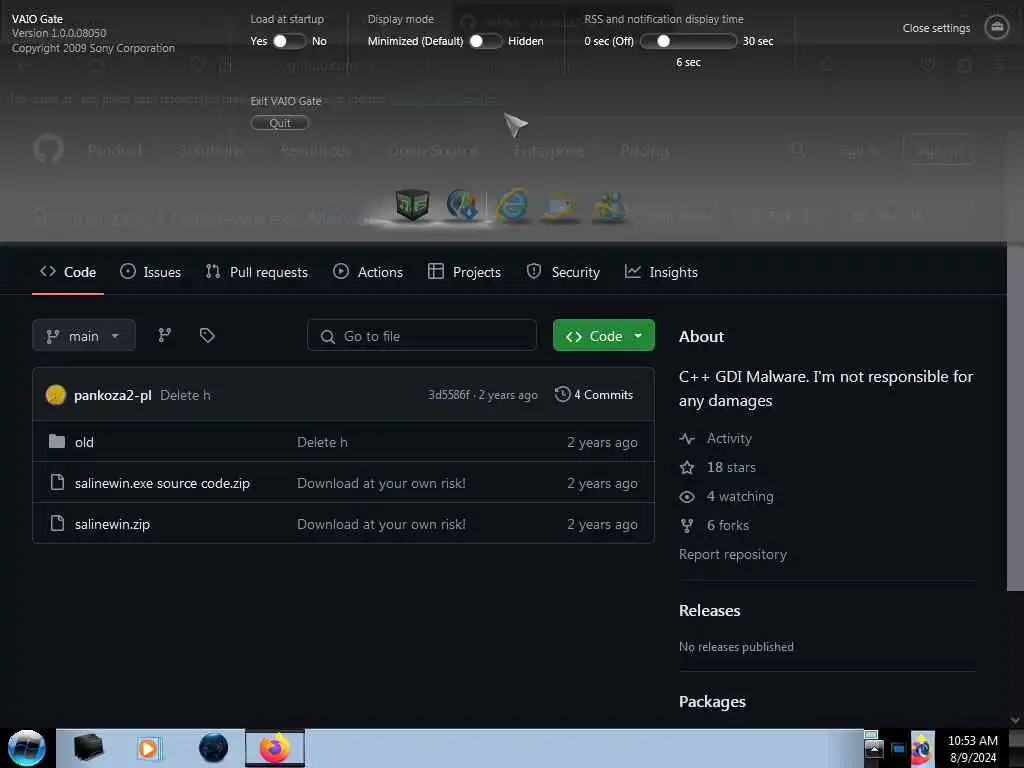
Task: Open the latest commit message Delete h
Action: coord(185,395)
